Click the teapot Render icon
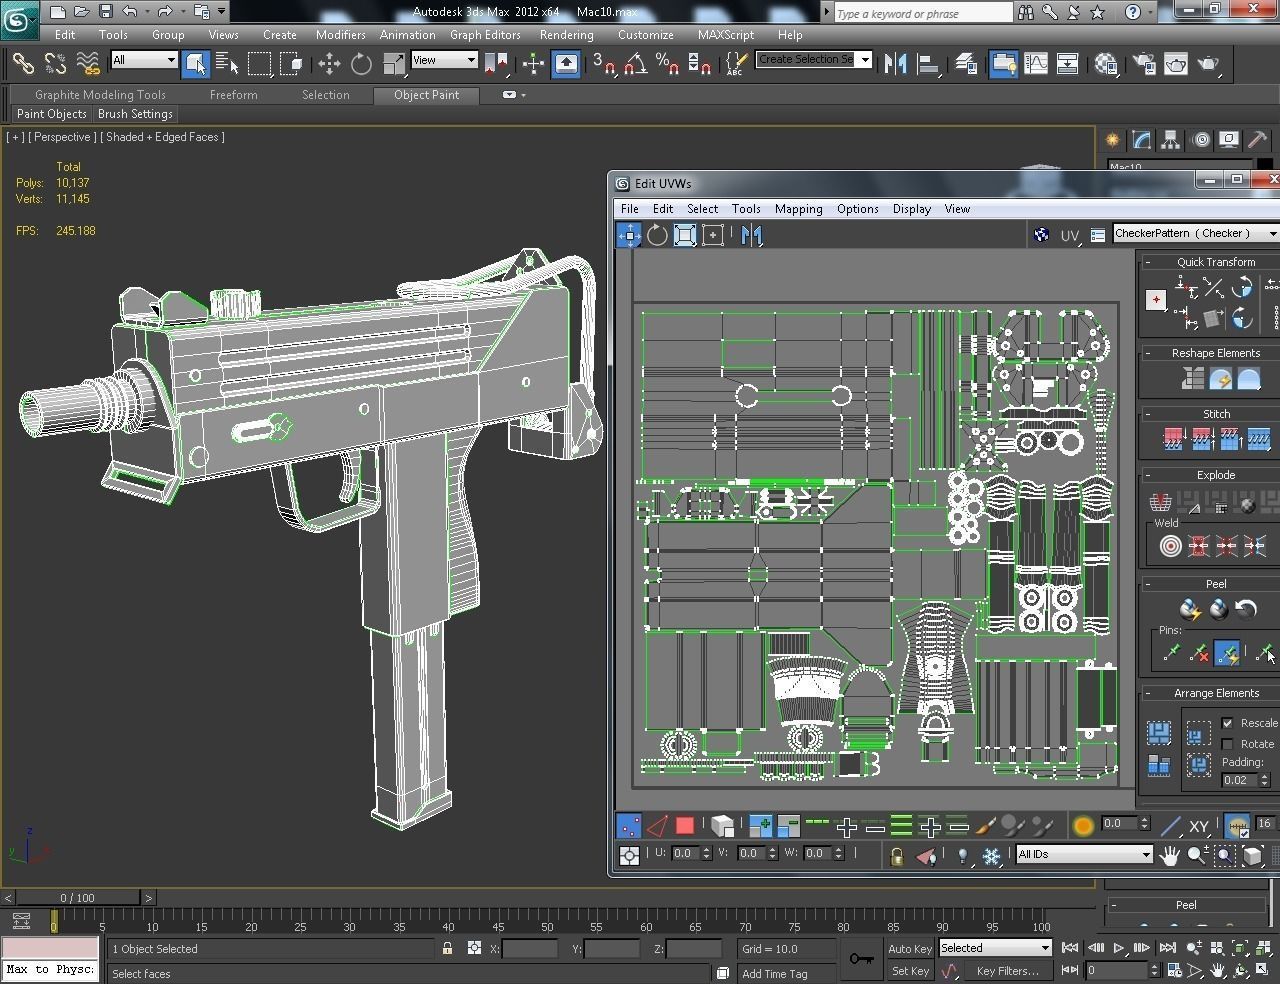 point(1208,64)
